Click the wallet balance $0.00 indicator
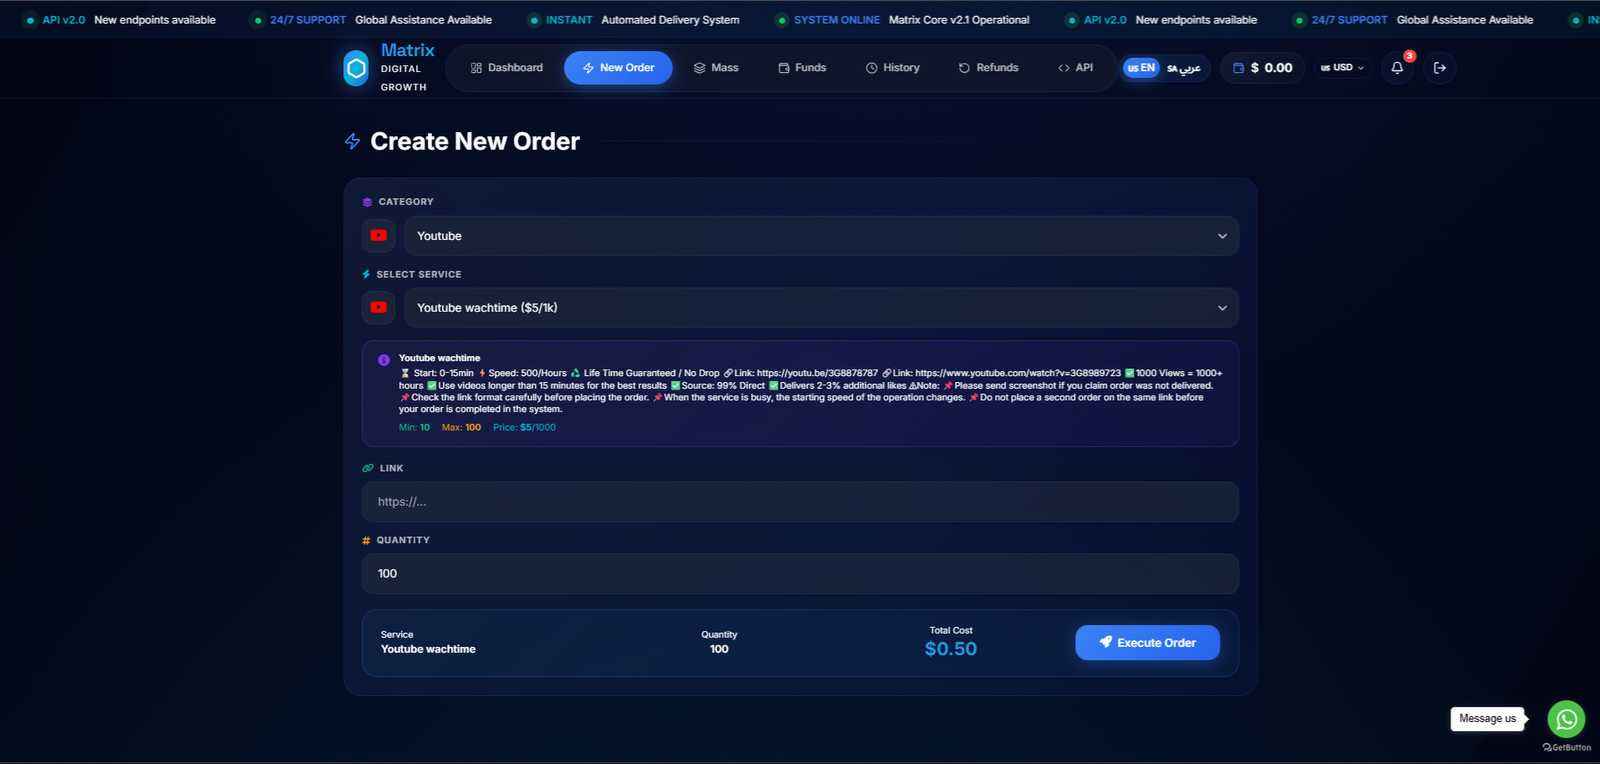Viewport: 1600px width, 764px height. [x=1262, y=68]
